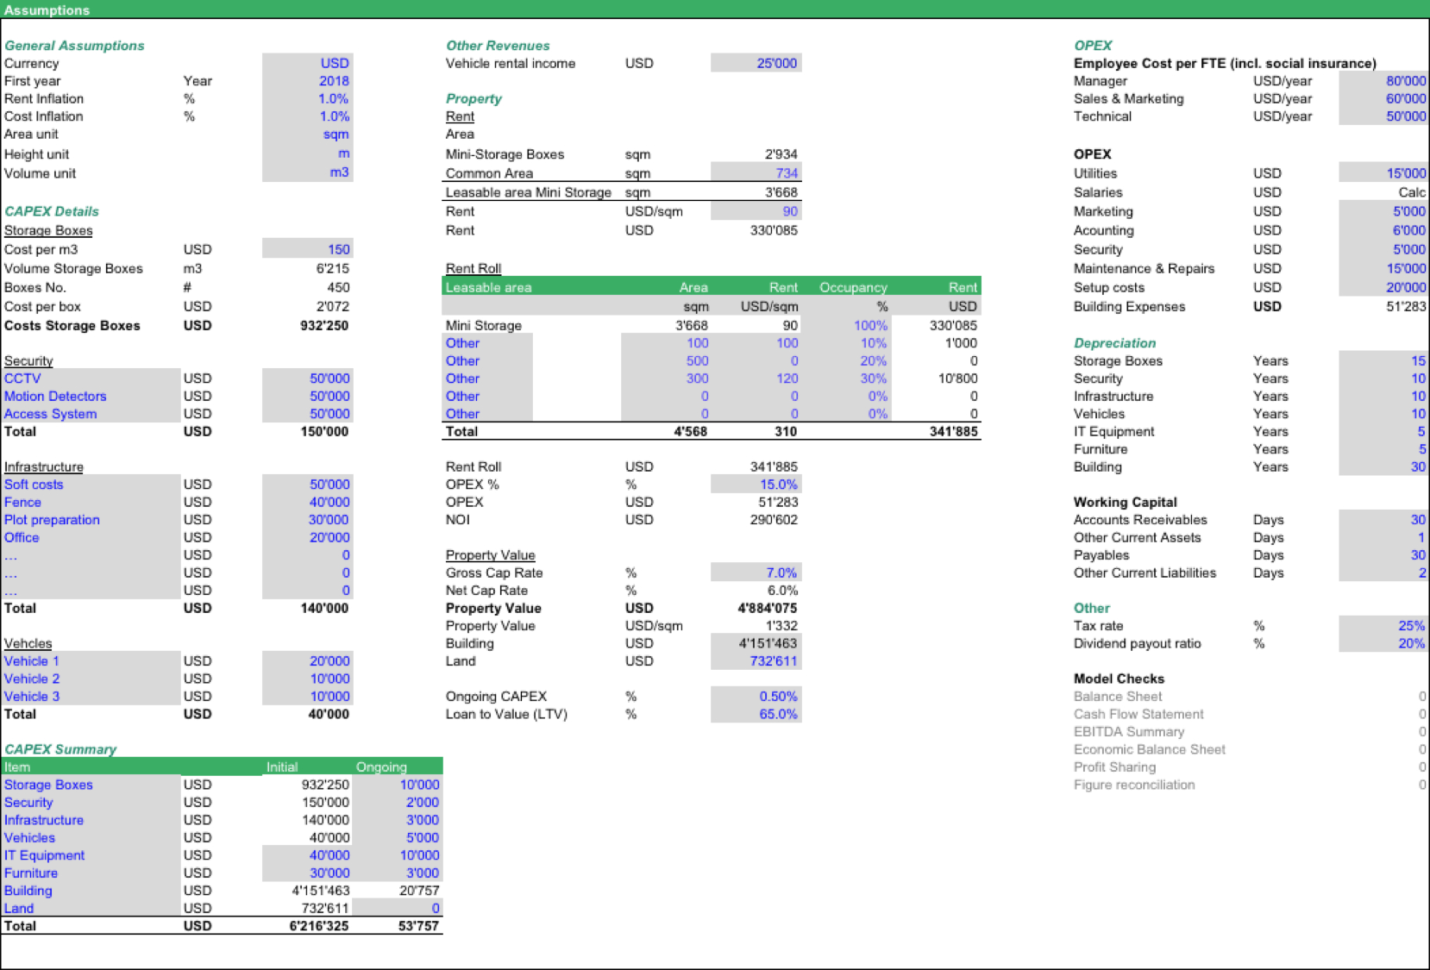Screen dimensions: 1430x970
Task: Open the Storage Boxes link in CAPEX Summary
Action: click(x=48, y=784)
